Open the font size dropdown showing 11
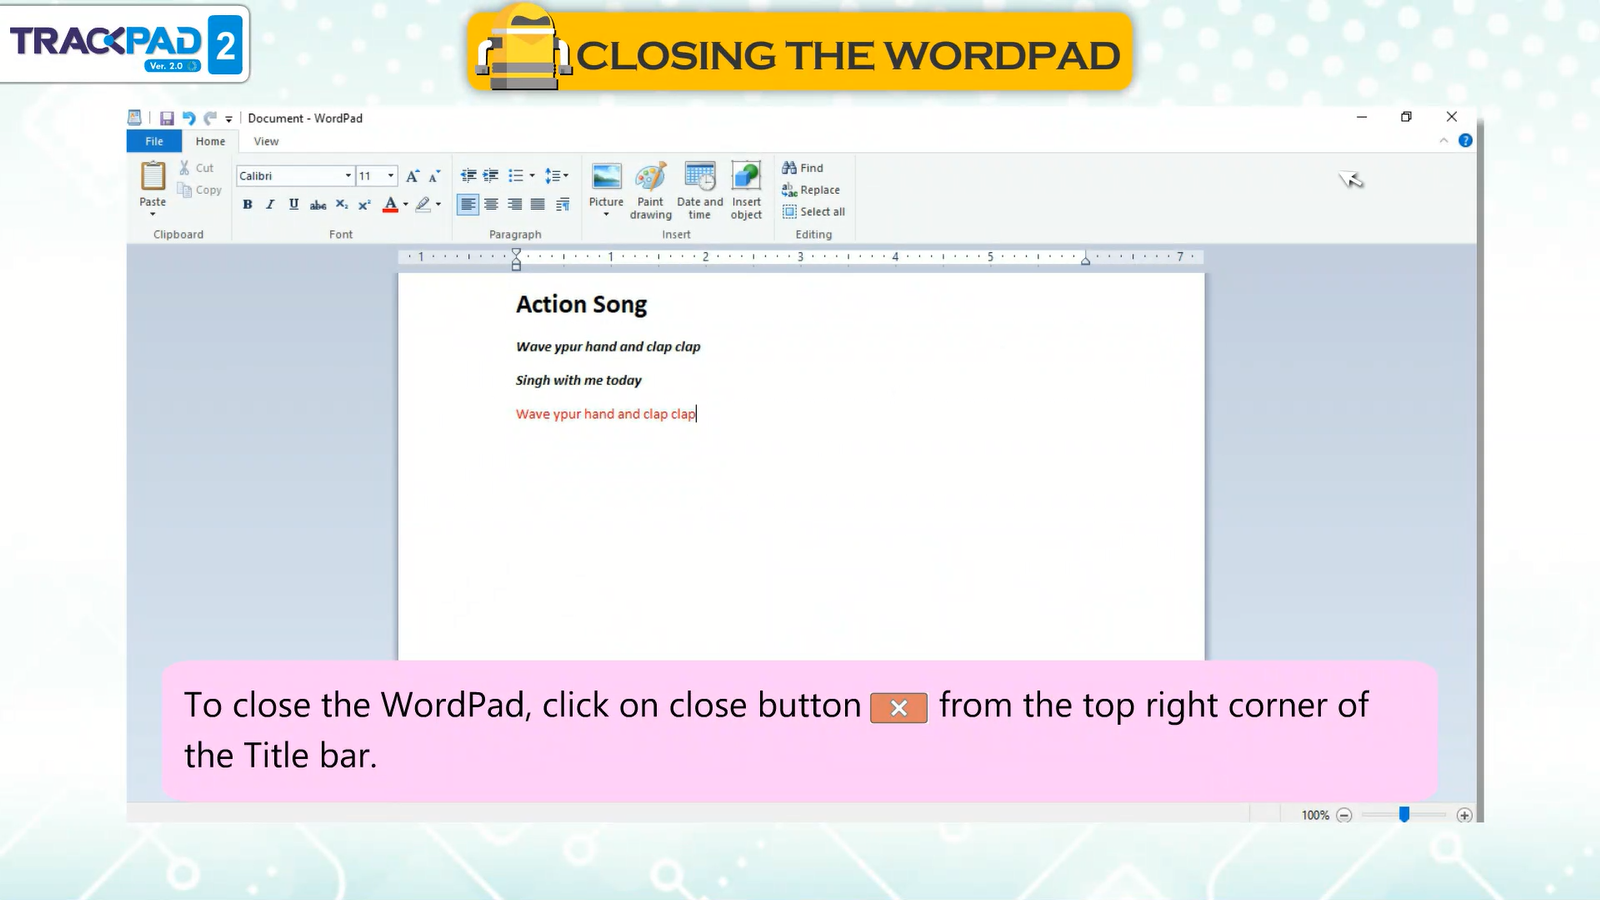This screenshot has height=900, width=1600. click(391, 176)
